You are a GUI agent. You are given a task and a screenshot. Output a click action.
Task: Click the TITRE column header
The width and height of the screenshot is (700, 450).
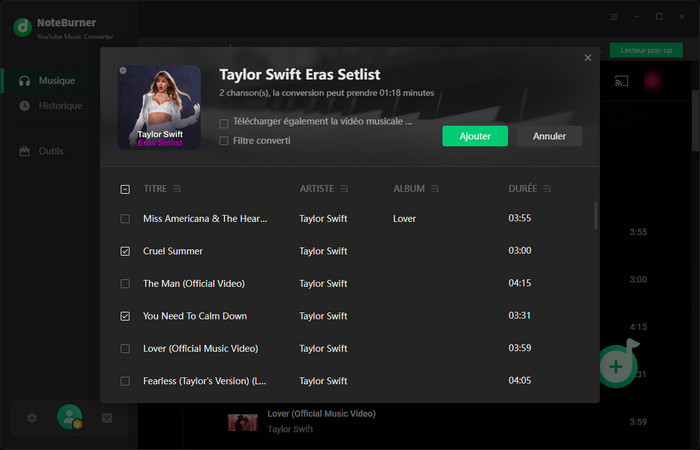tap(155, 189)
